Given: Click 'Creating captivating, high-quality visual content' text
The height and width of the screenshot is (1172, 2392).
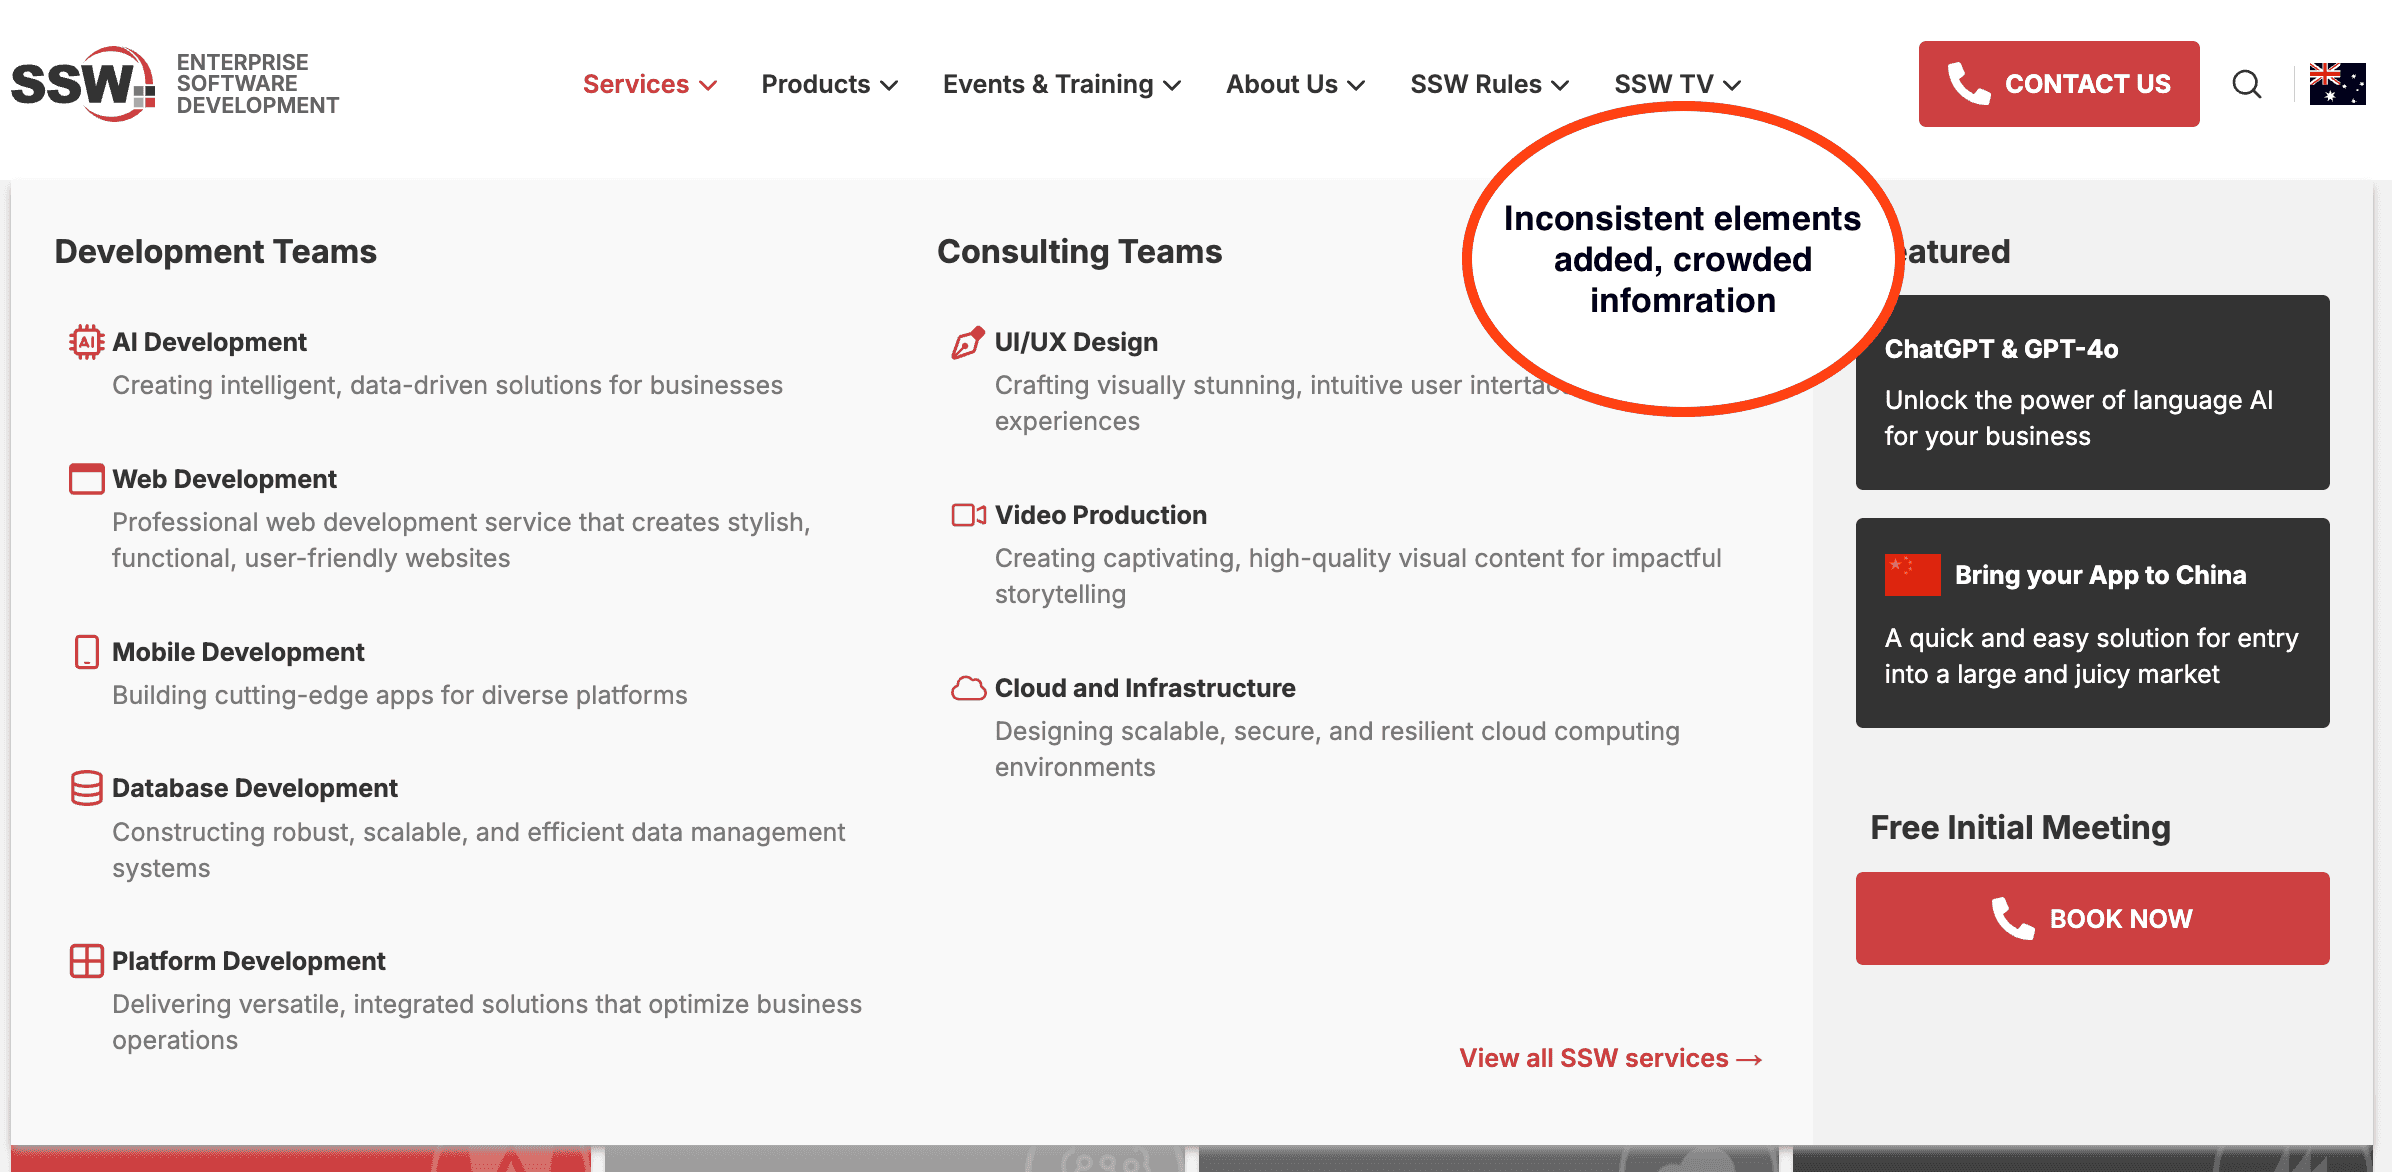Looking at the screenshot, I should tap(1358, 576).
